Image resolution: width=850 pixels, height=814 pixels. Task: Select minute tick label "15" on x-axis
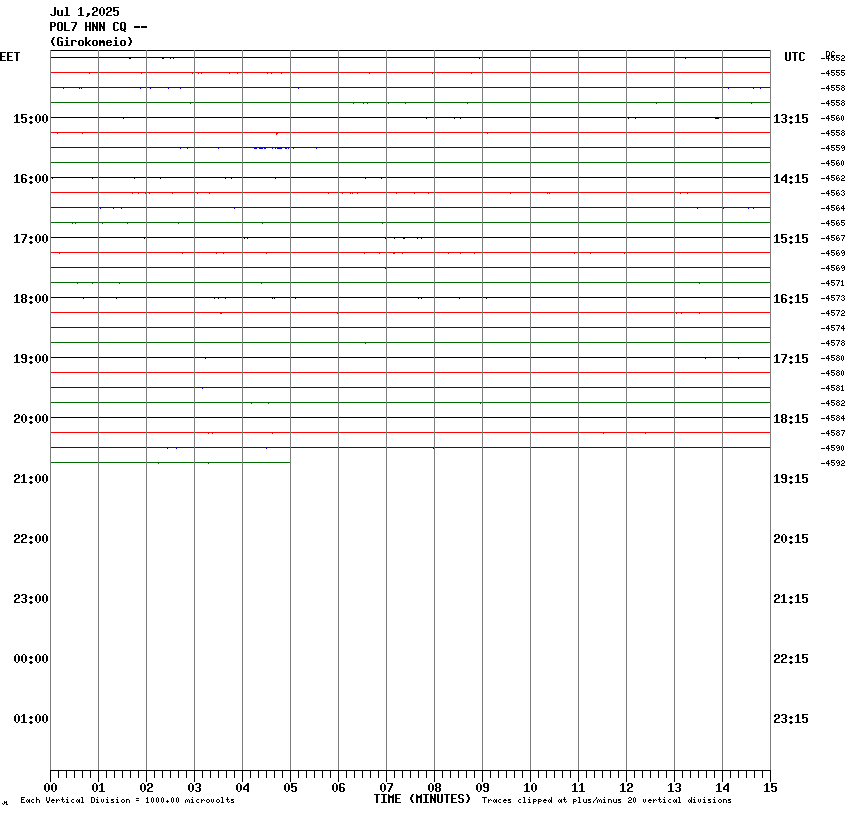click(x=770, y=788)
